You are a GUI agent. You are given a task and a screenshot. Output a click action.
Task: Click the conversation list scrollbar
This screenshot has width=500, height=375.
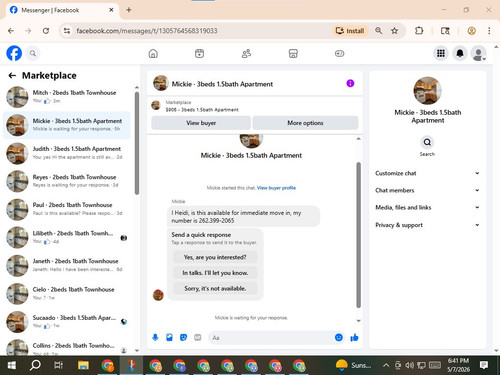coord(137,143)
